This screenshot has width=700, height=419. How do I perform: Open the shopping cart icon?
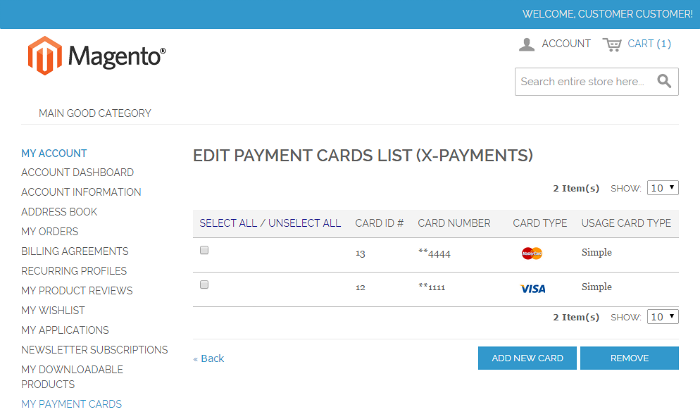[612, 44]
